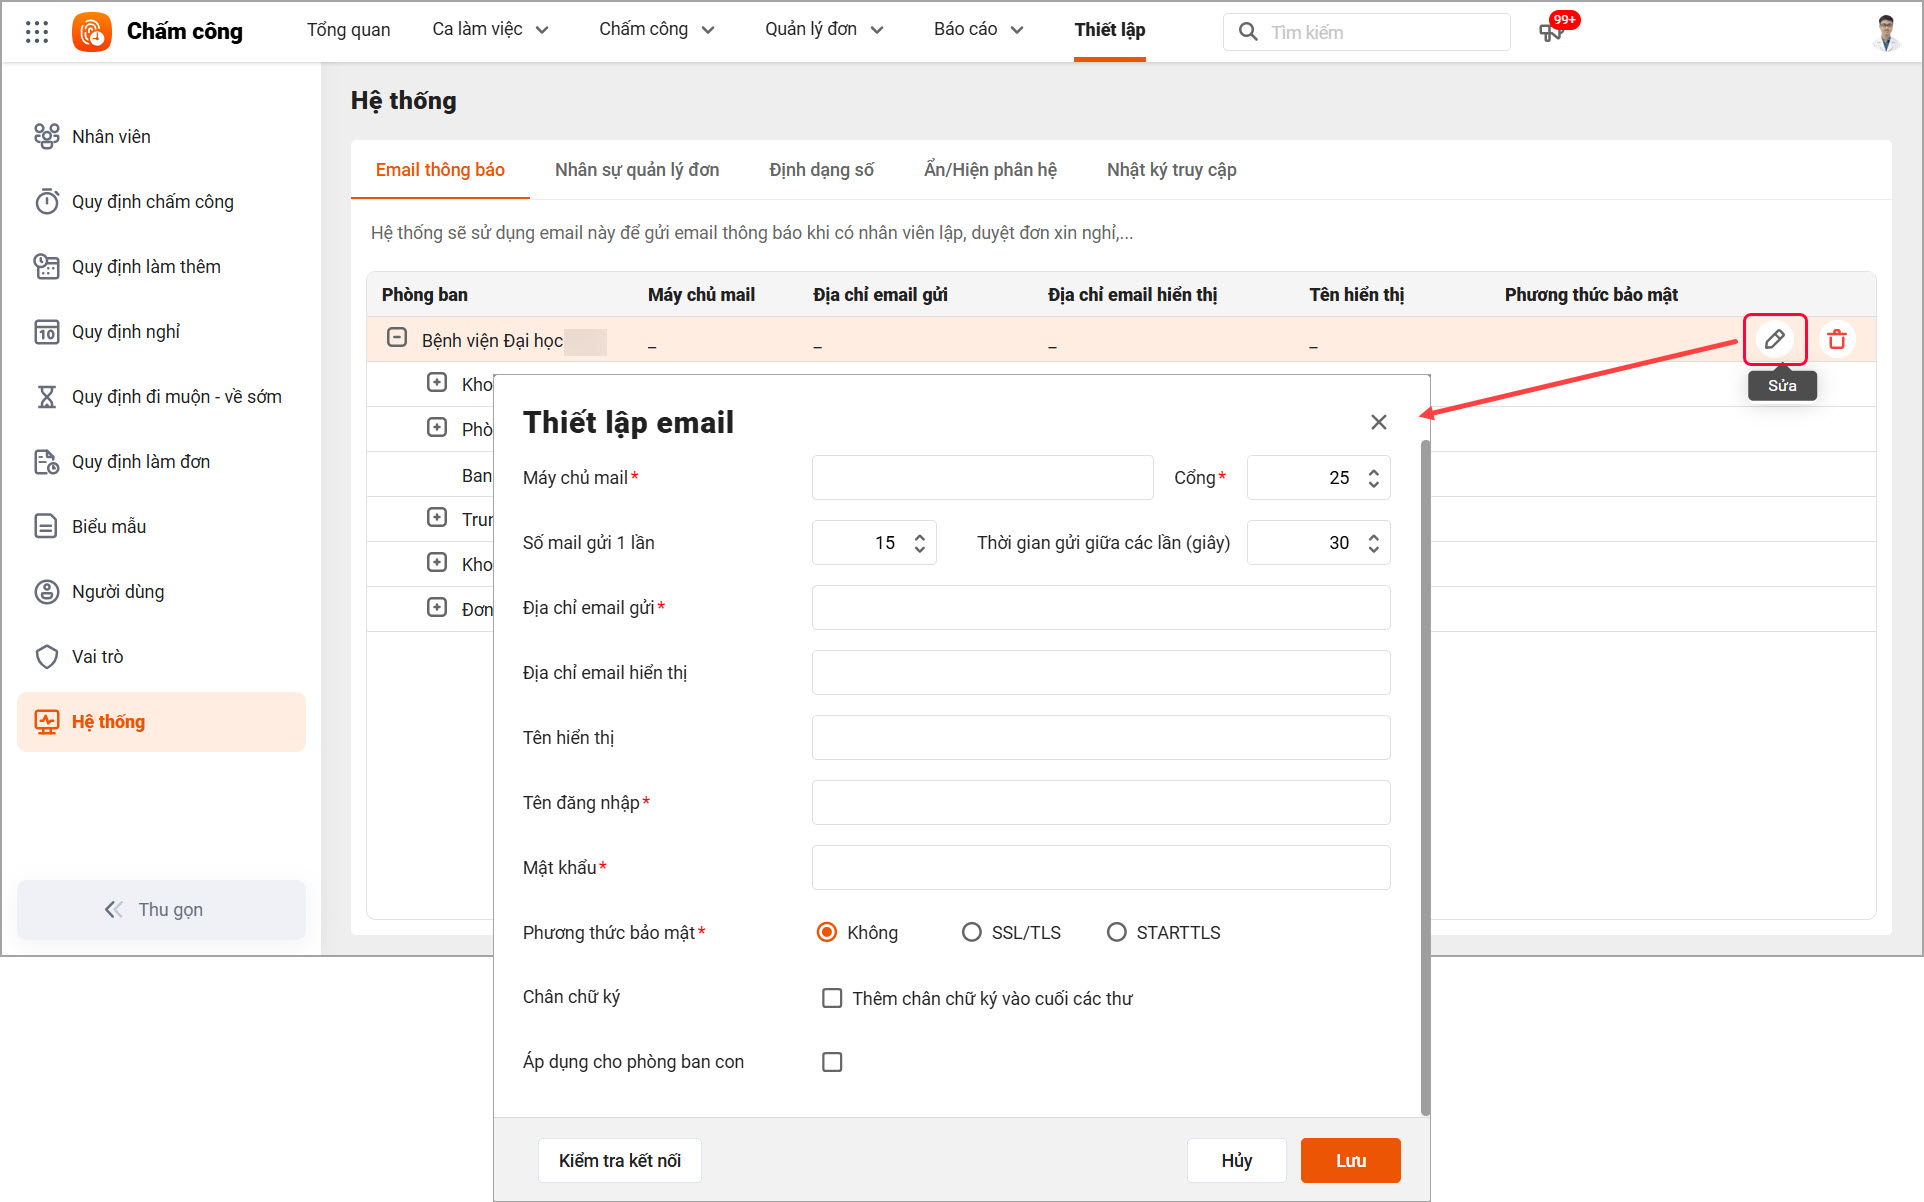Open Nhân viên in the sidebar
1924x1202 pixels.
coord(111,137)
